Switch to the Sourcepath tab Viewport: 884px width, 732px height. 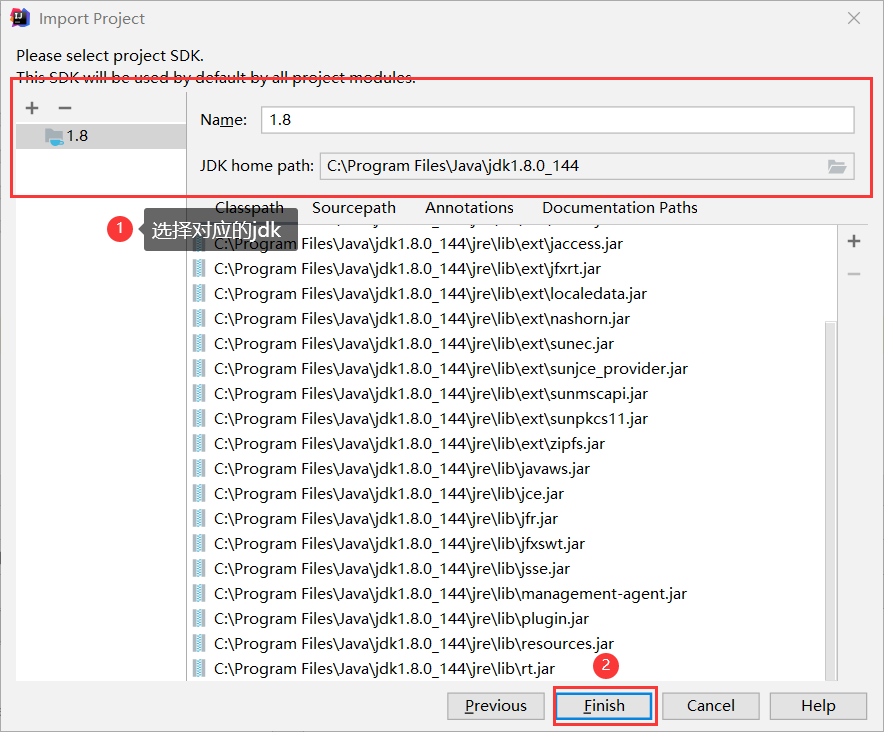pos(353,207)
